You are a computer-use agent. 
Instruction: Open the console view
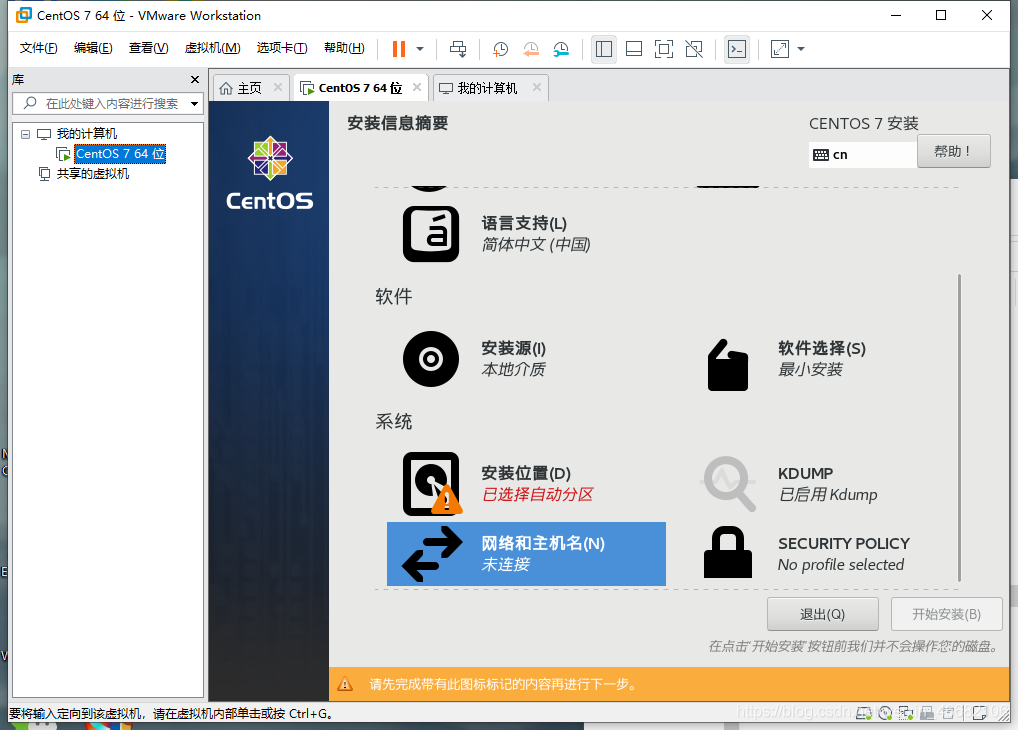click(737, 49)
